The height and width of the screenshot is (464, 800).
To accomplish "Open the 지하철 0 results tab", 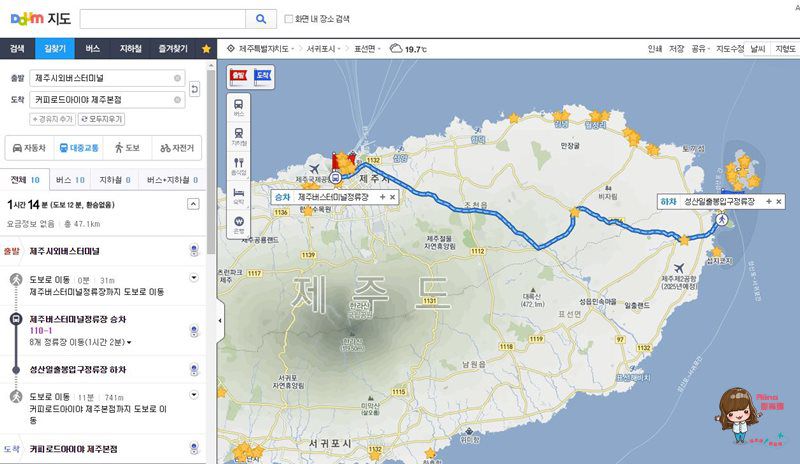I will click(115, 180).
